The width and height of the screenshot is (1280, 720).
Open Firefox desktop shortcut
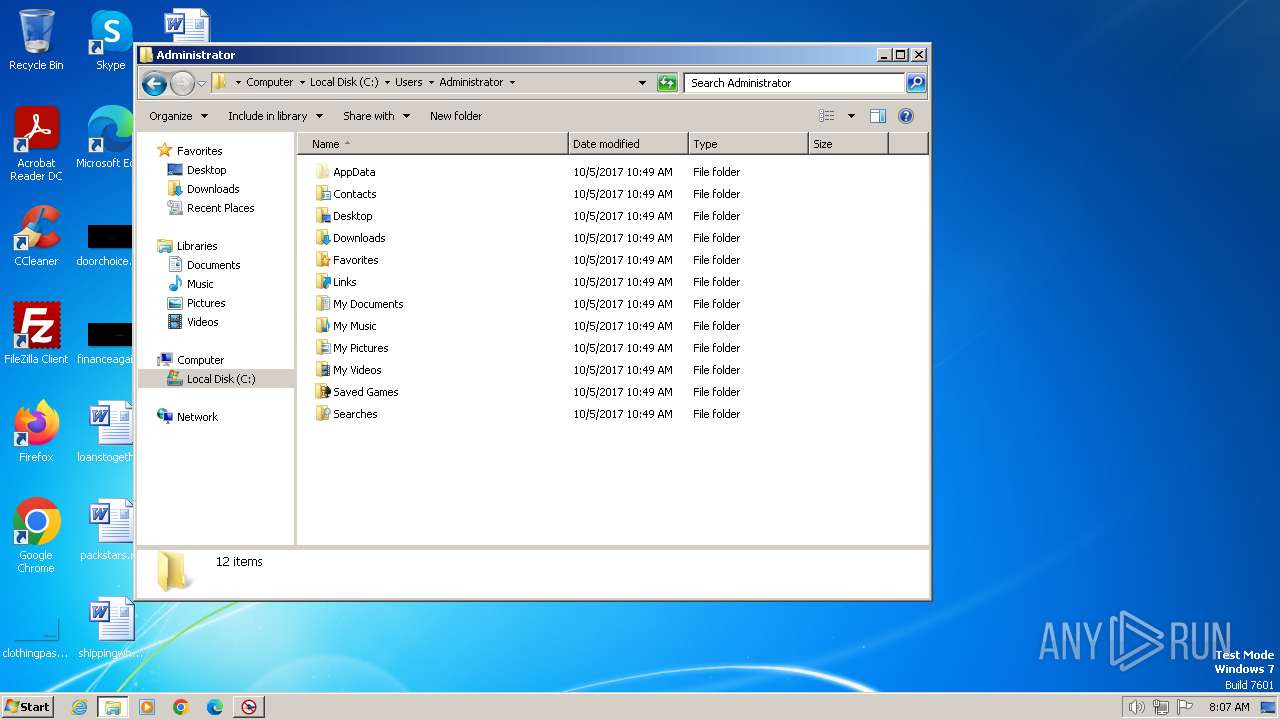[36, 431]
